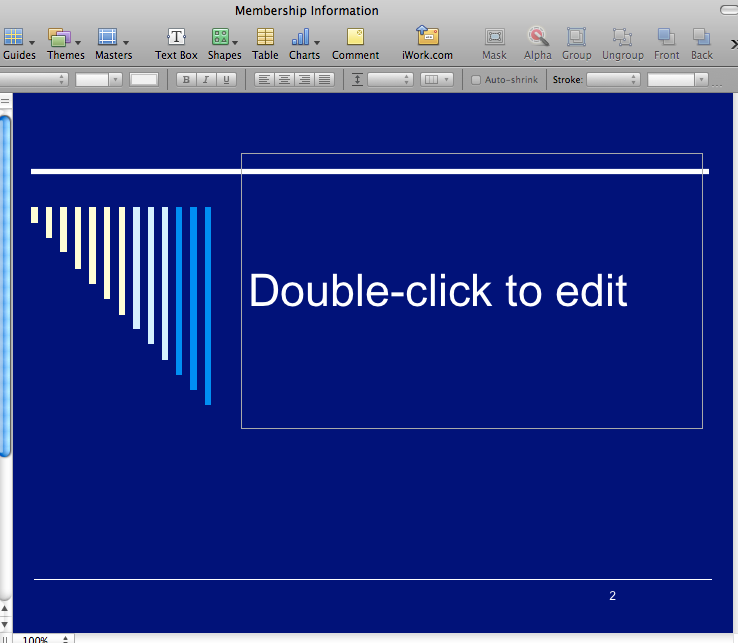738x643 pixels.
Task: Open the line spacing dropdown
Action: tap(388, 80)
